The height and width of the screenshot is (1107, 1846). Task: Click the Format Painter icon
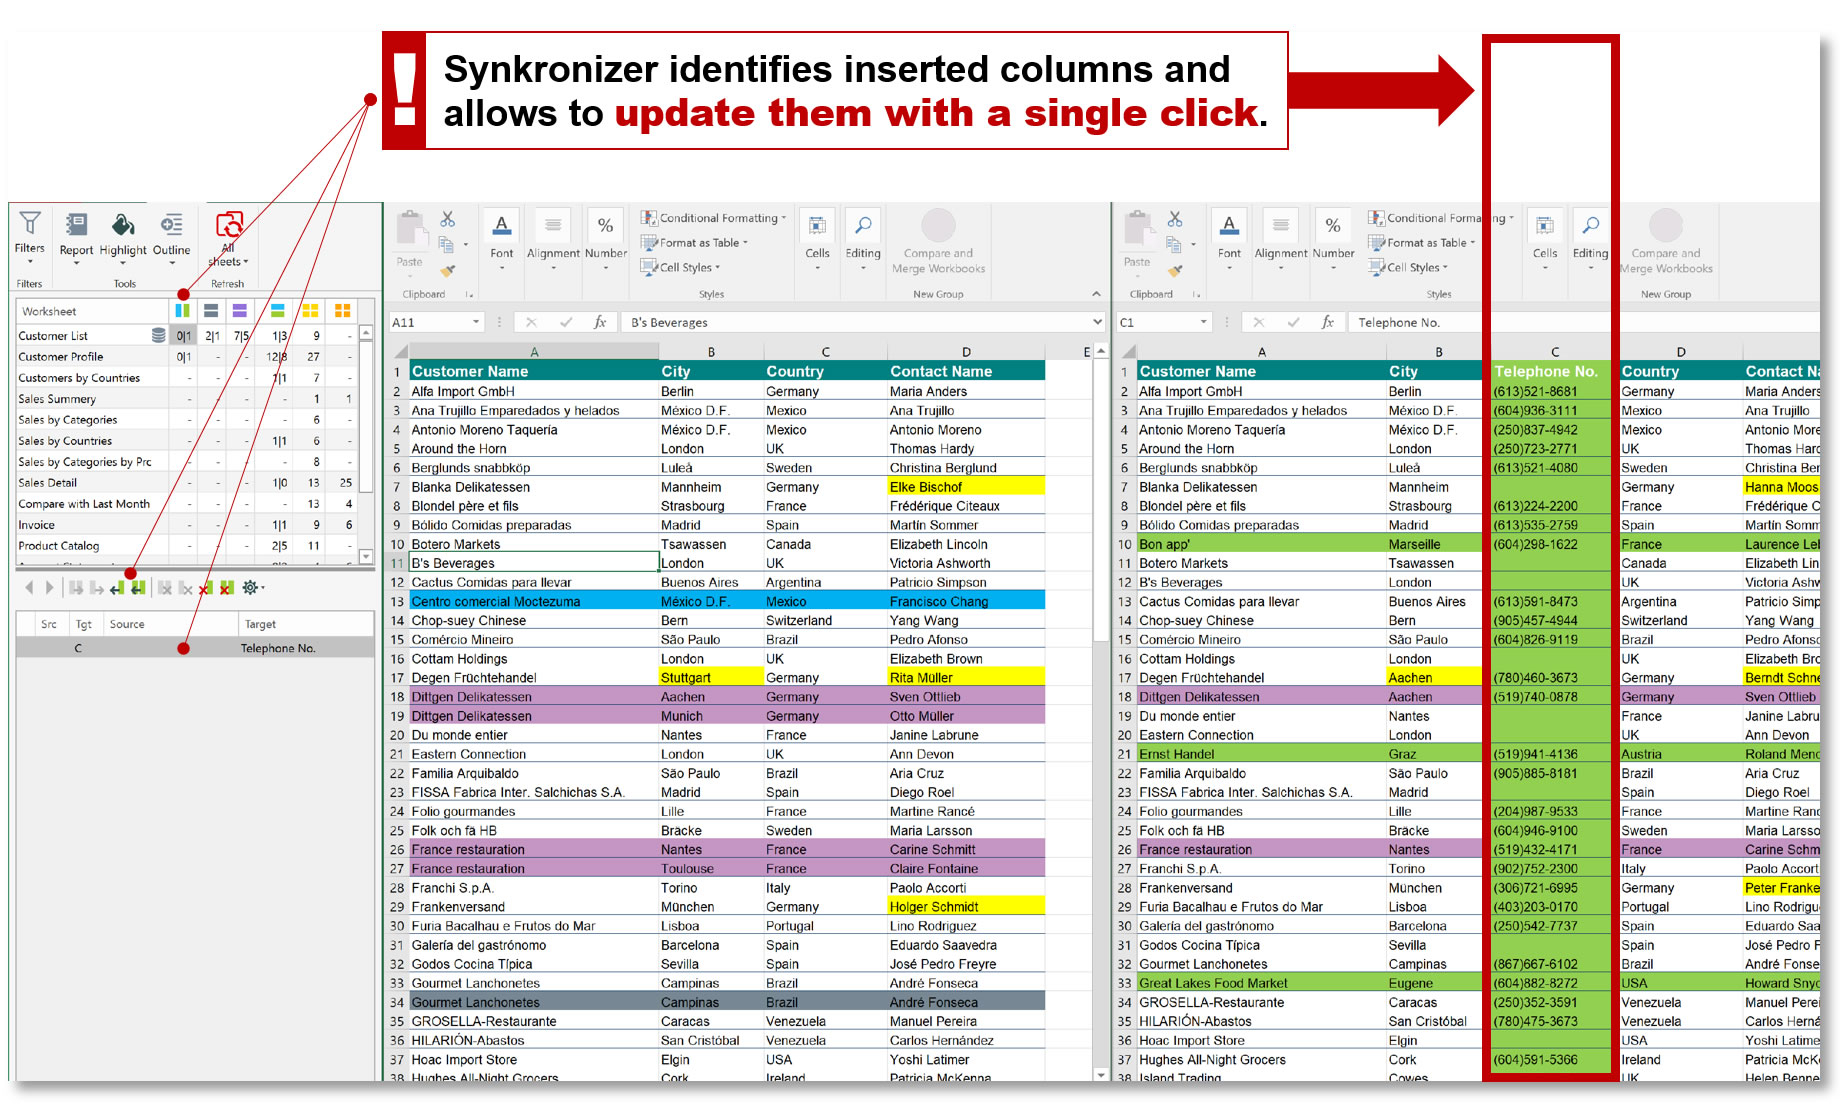448,272
